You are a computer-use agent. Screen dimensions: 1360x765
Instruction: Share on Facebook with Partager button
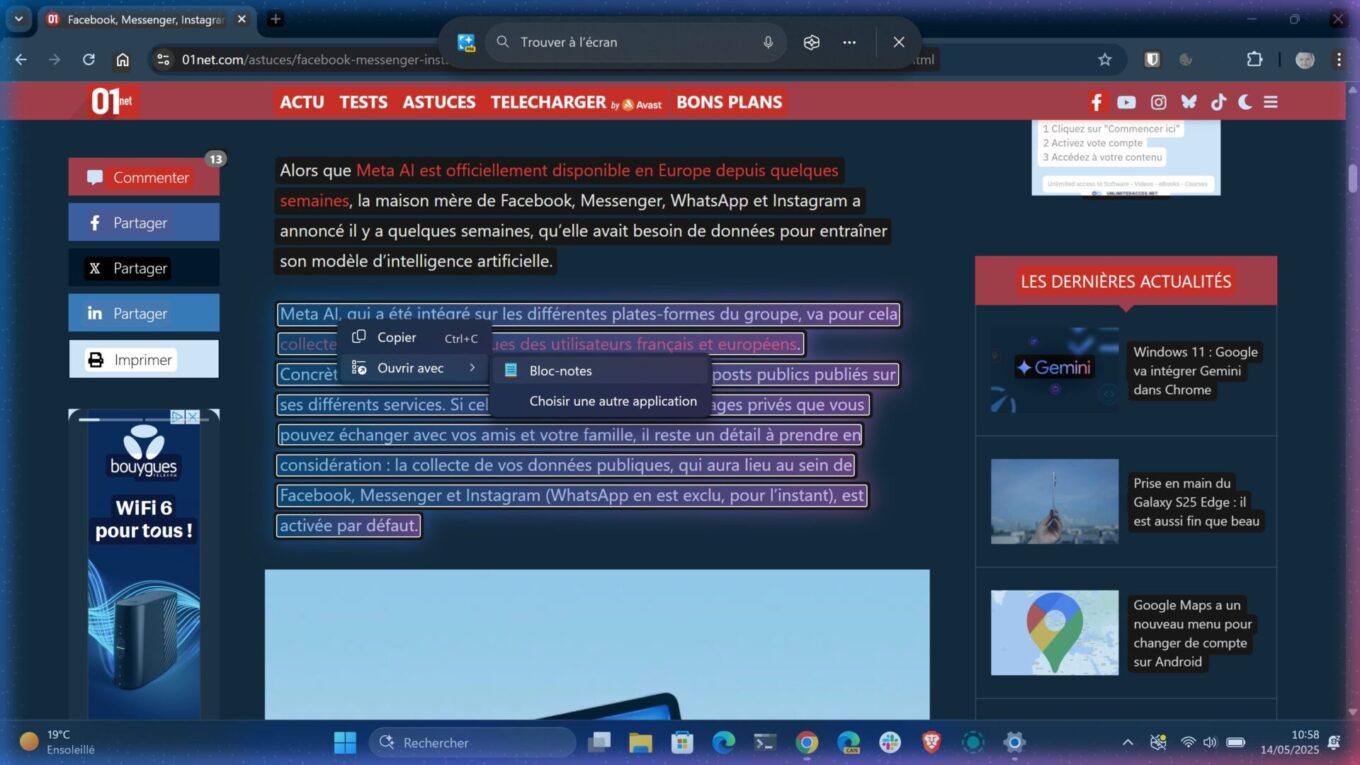[x=144, y=222]
